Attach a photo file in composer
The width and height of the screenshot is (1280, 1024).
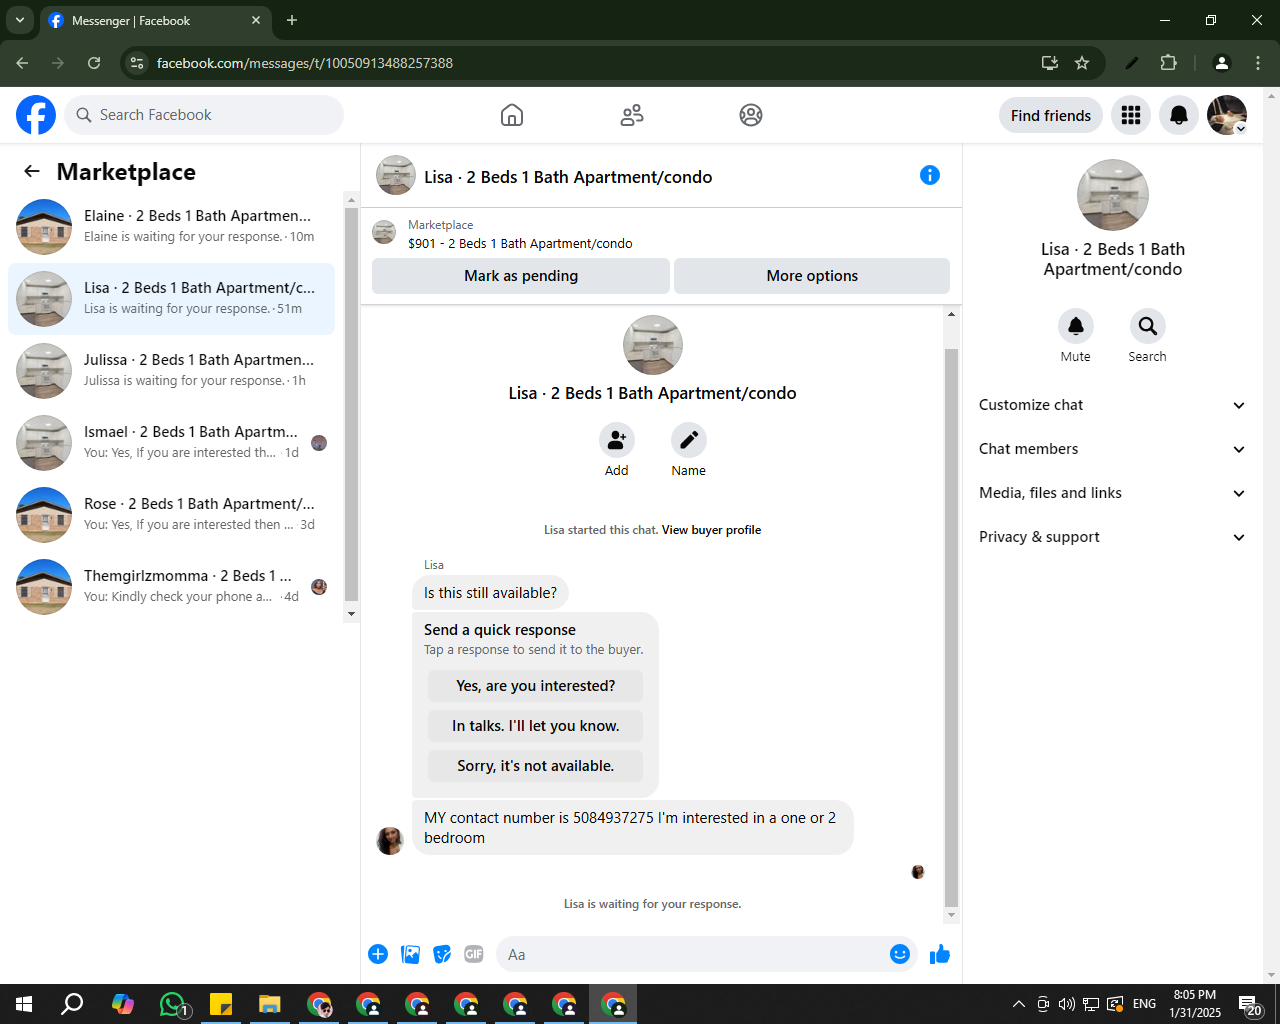coord(410,954)
